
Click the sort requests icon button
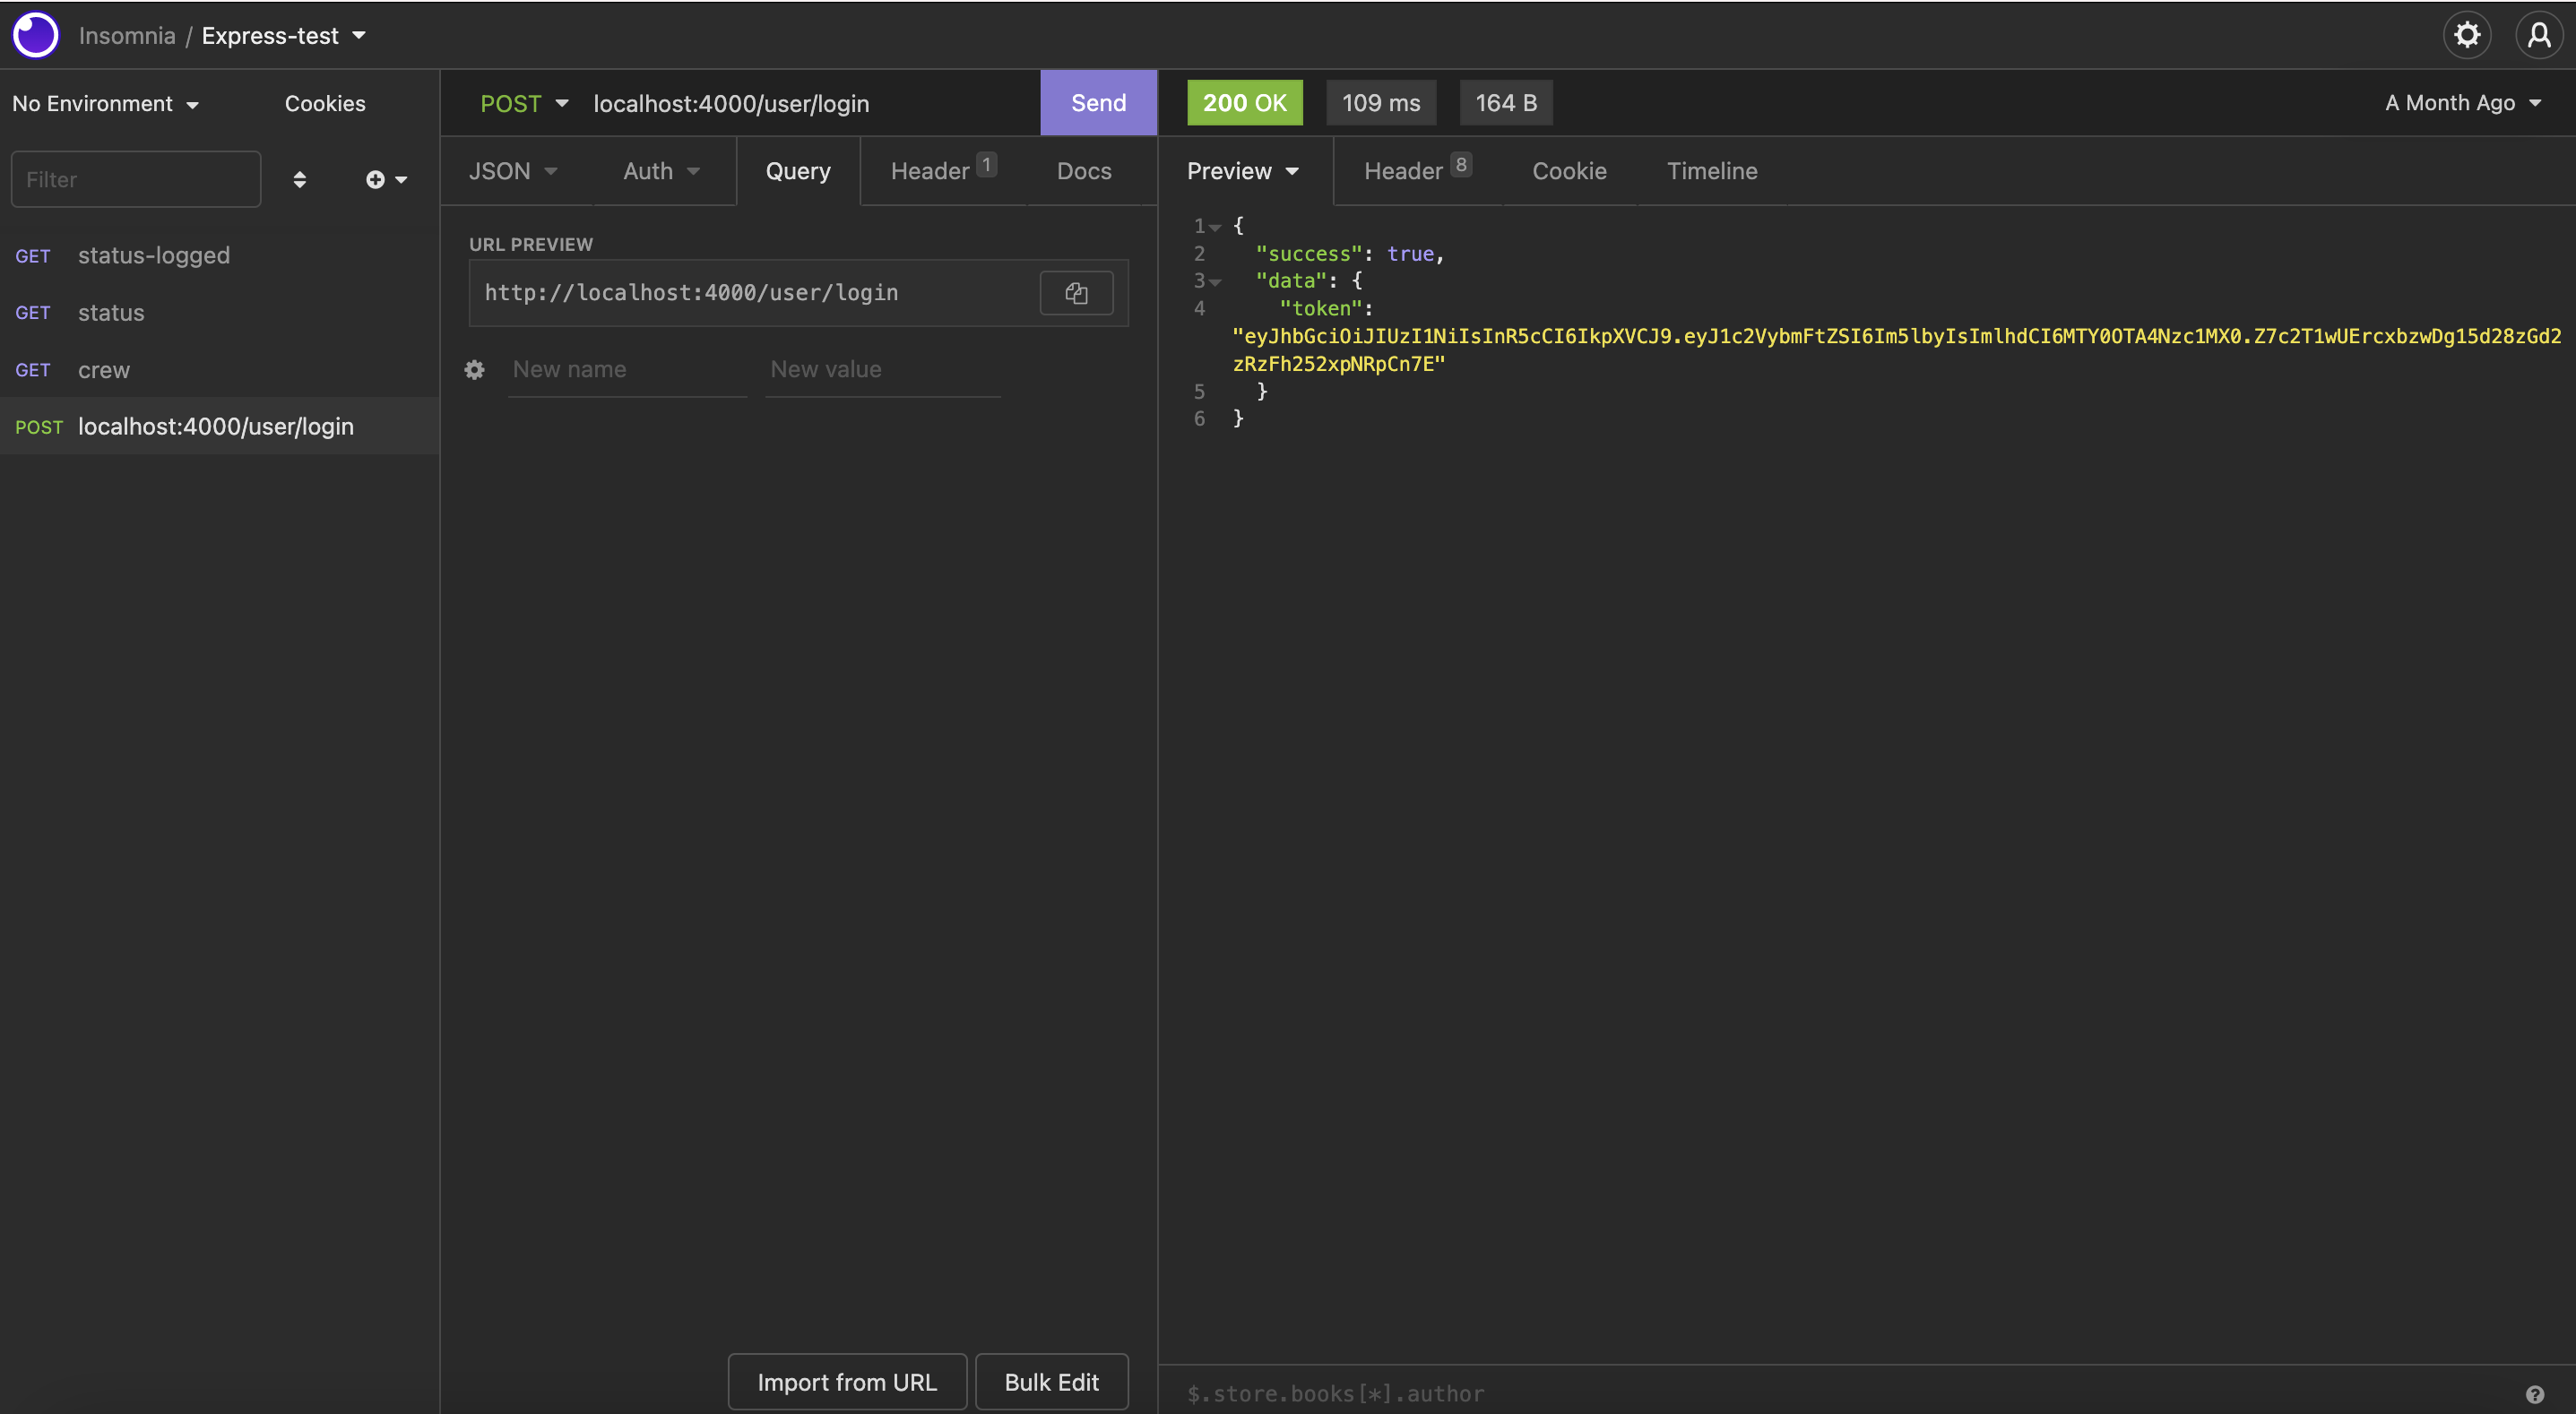click(298, 177)
